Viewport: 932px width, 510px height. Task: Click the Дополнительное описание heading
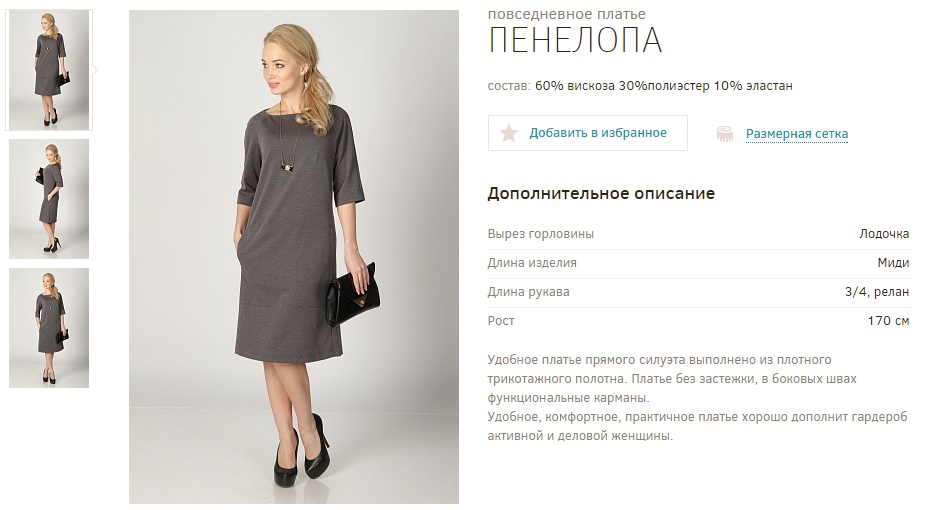(601, 193)
